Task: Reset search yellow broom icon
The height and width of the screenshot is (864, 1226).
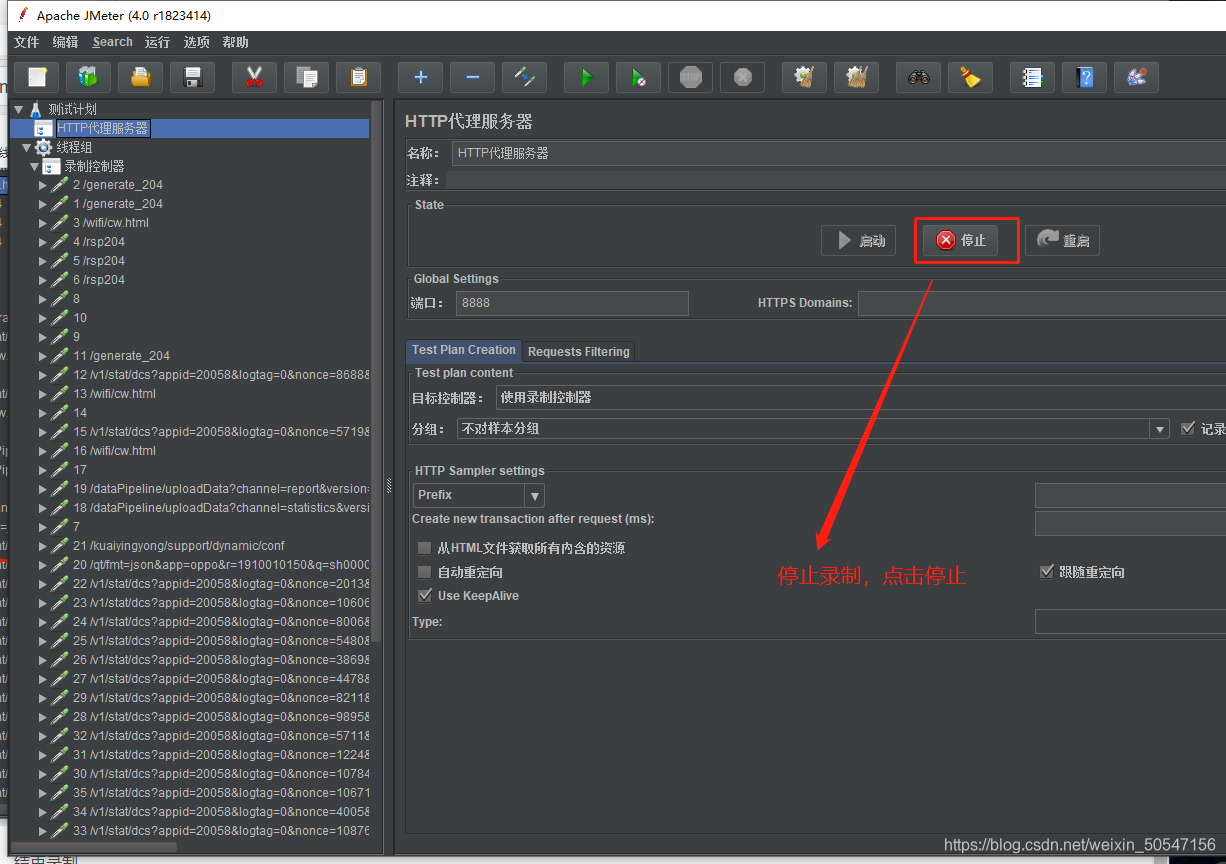Action: tap(970, 77)
